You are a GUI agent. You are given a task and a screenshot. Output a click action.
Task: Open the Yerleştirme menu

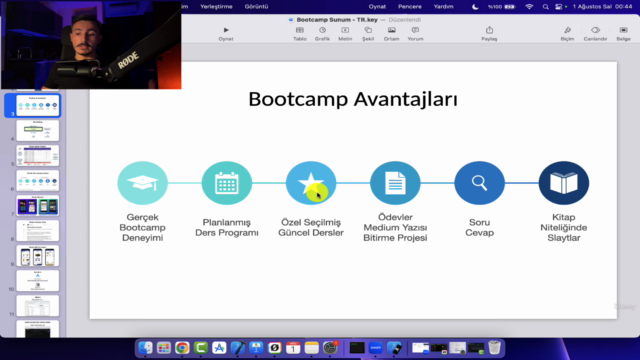pos(216,7)
